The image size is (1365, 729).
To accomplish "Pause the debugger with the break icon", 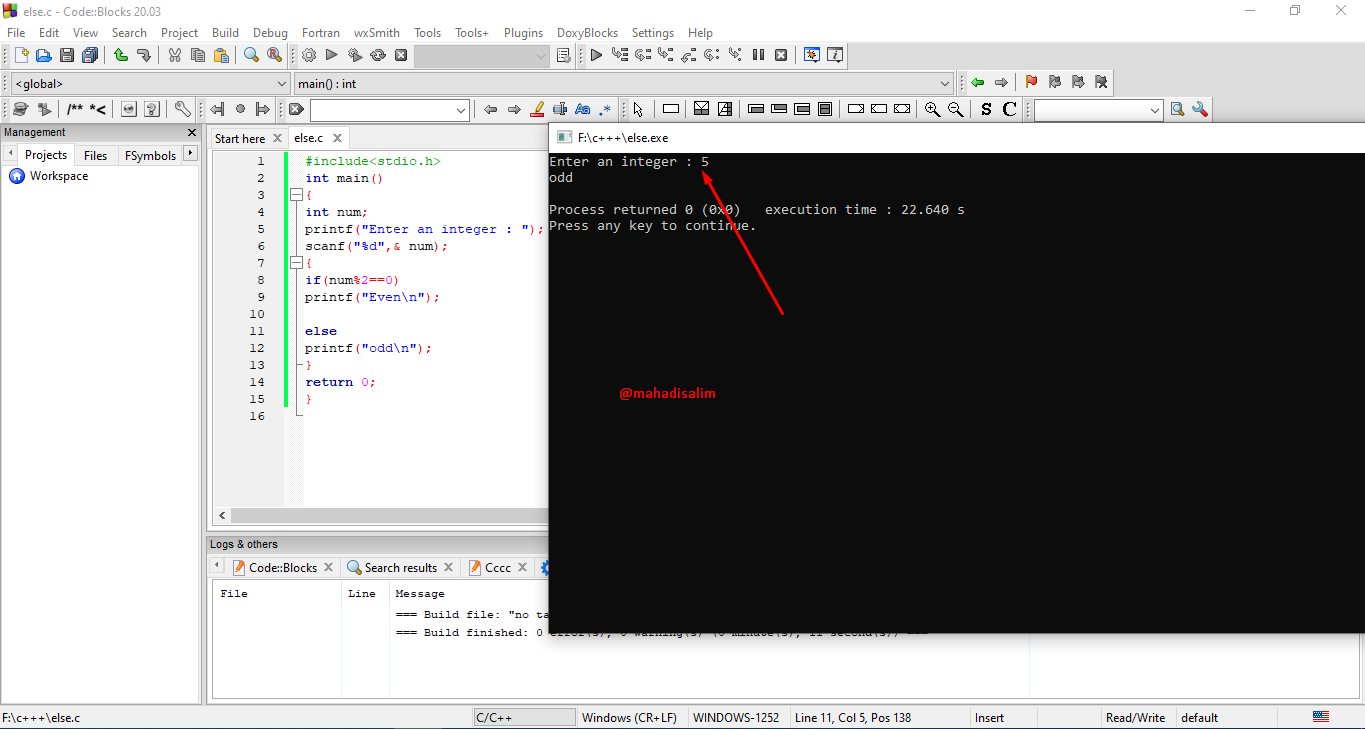I will [758, 56].
